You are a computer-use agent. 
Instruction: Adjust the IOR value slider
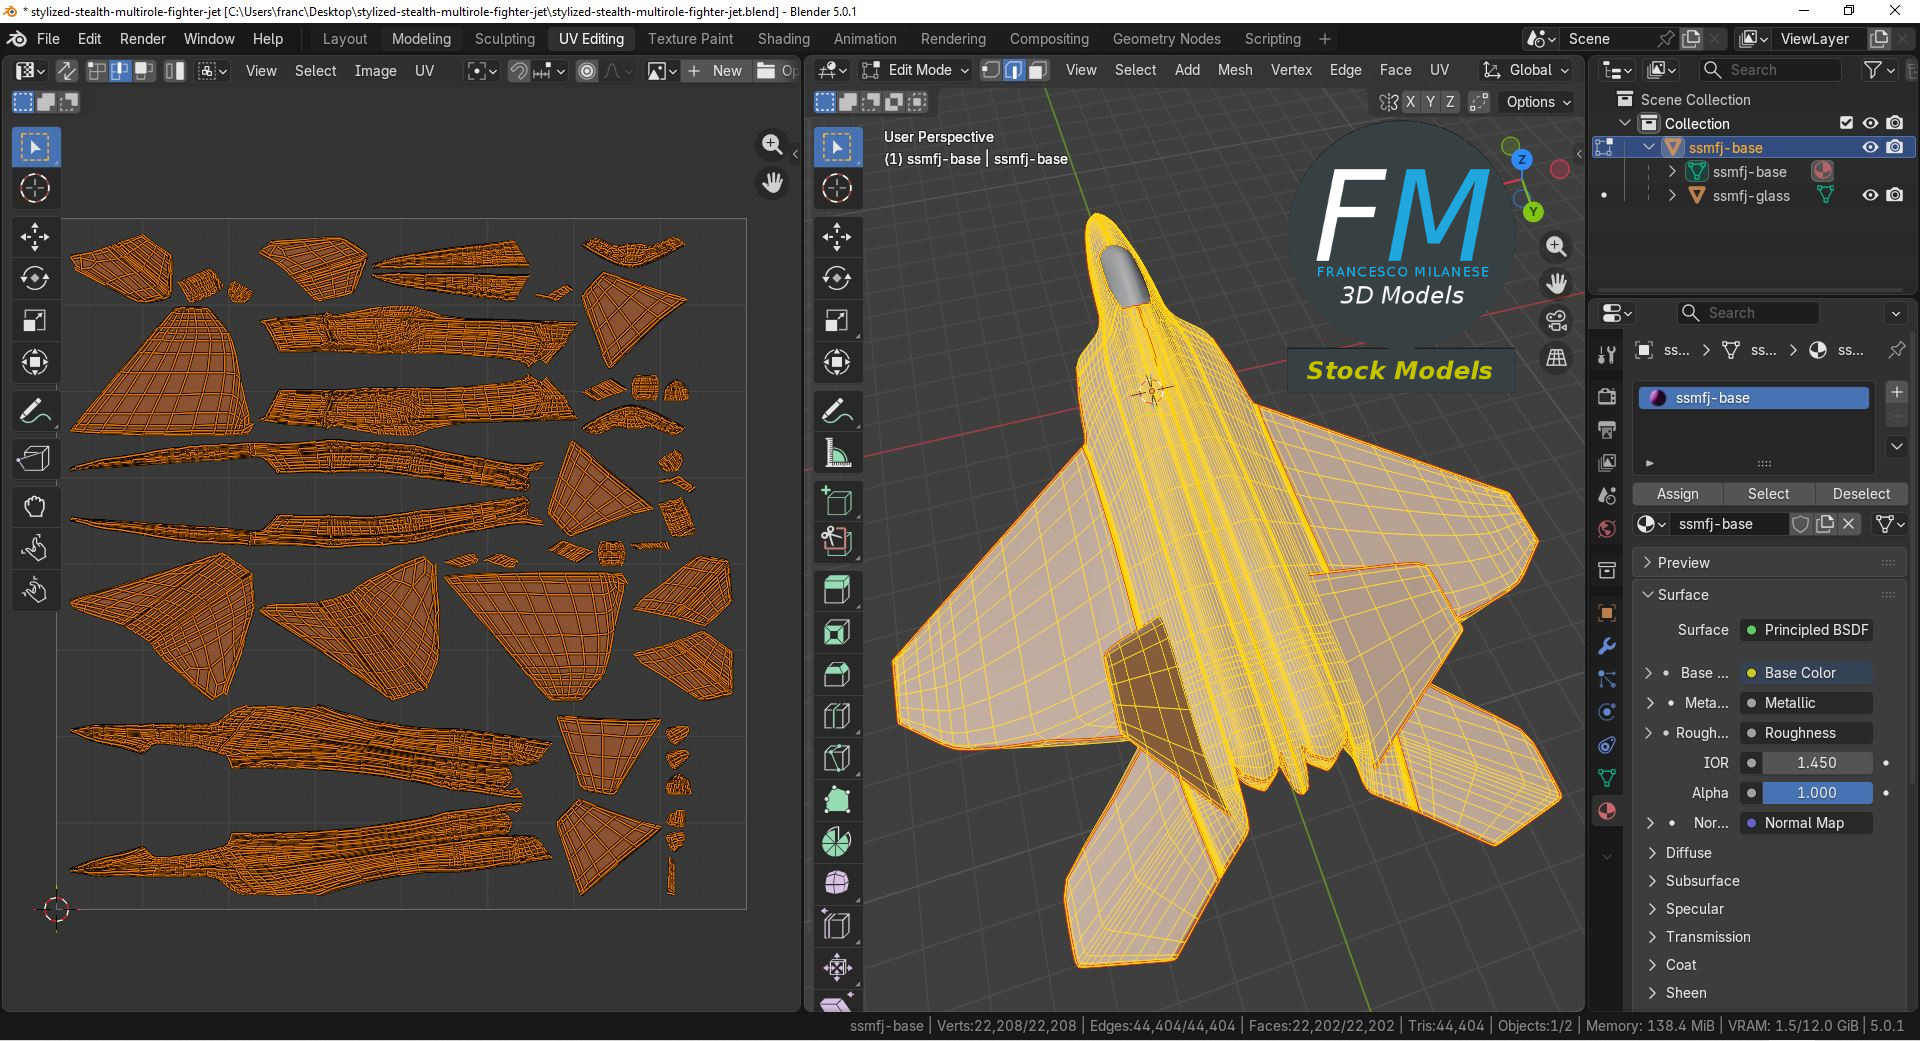(1816, 763)
